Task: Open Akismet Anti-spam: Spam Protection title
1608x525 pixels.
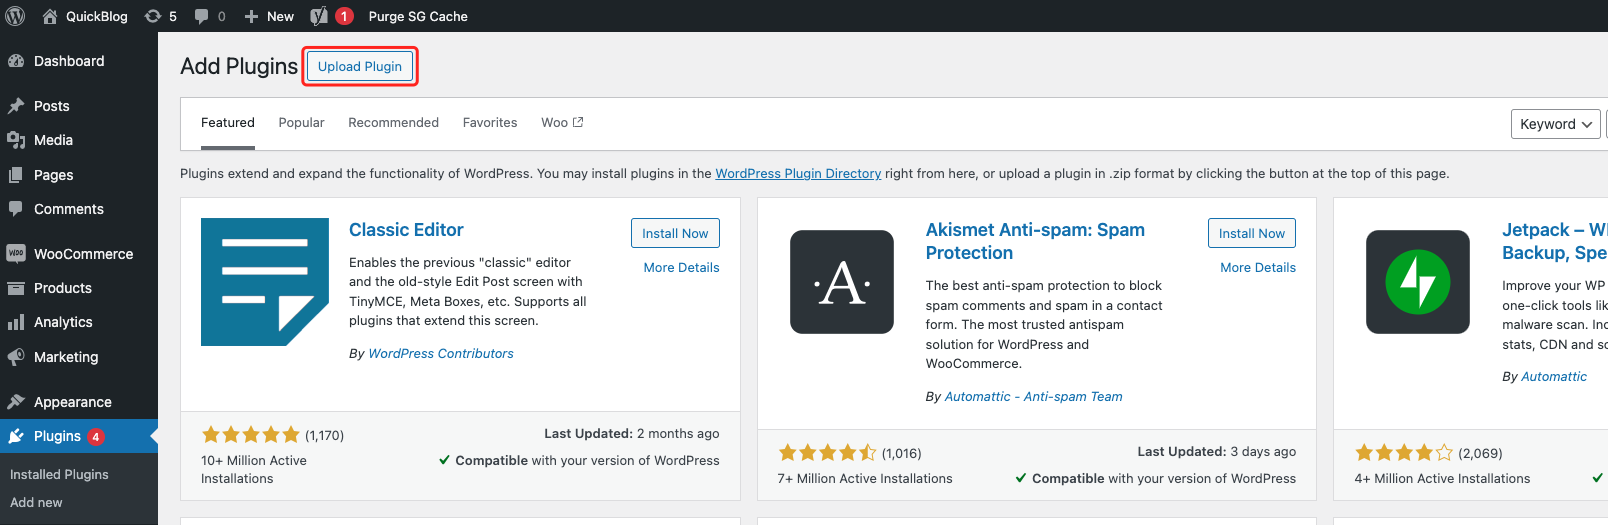Action: pos(1035,241)
